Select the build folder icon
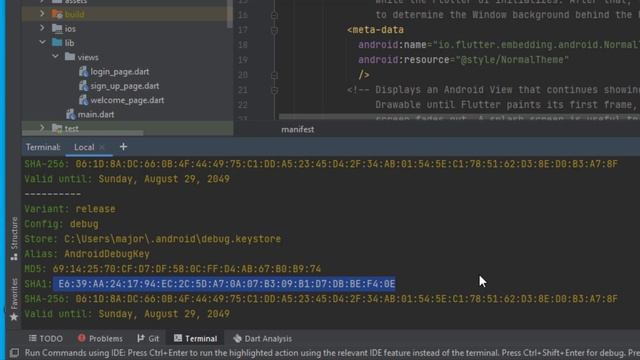Viewport: 640px width, 360px height. 57,14
